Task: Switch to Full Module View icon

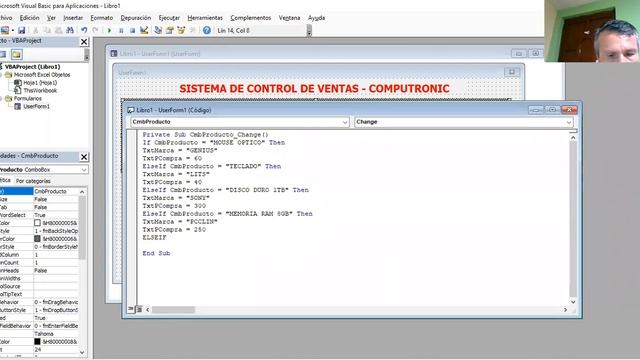Action: [x=139, y=309]
